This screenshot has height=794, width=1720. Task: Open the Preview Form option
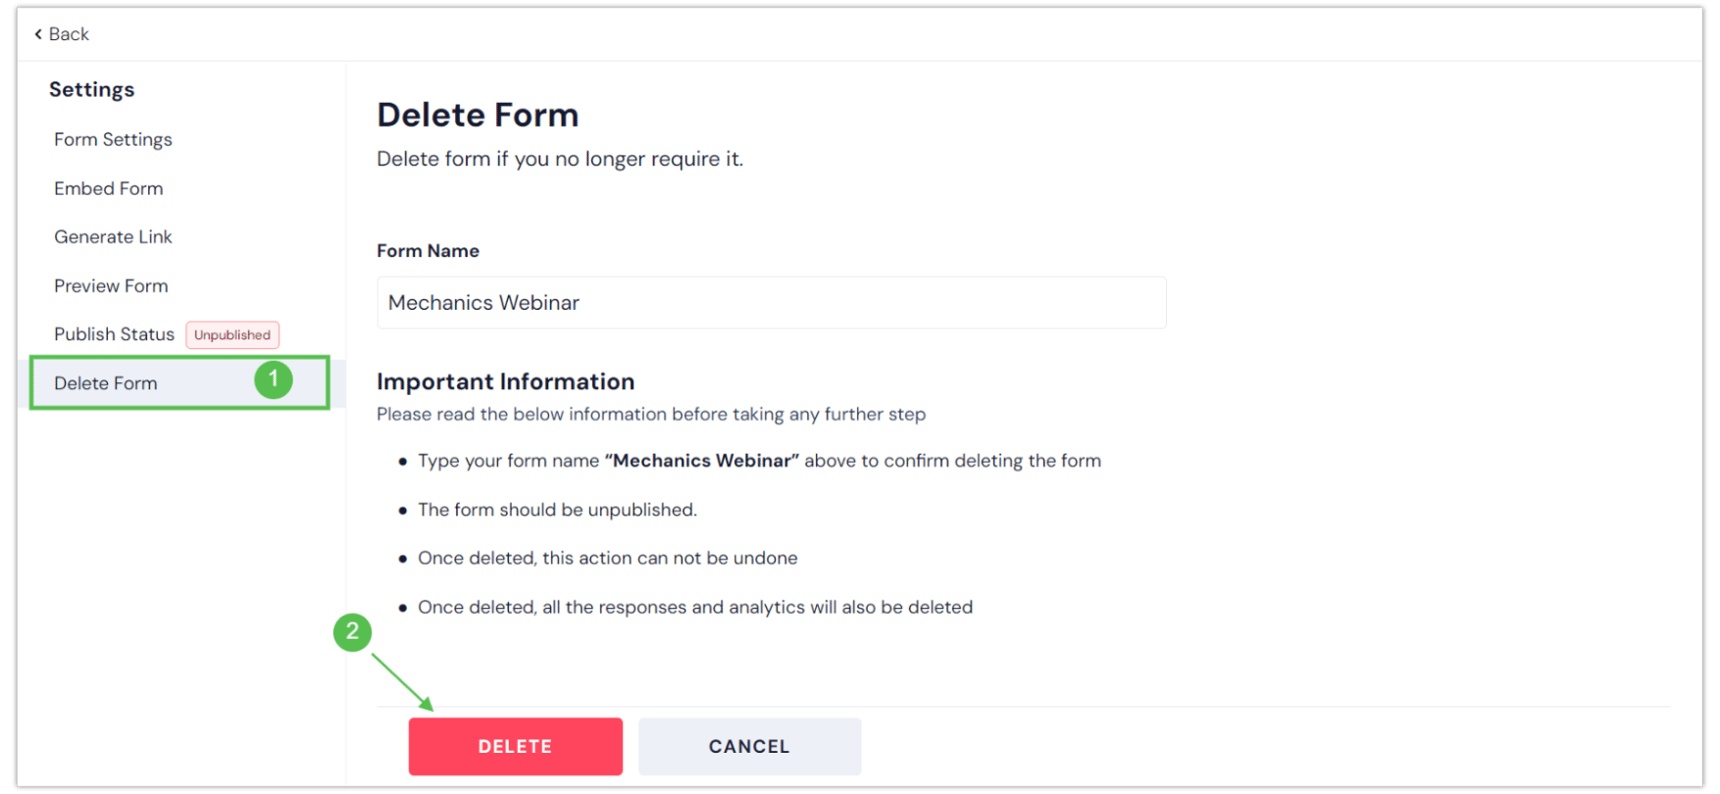click(x=111, y=285)
